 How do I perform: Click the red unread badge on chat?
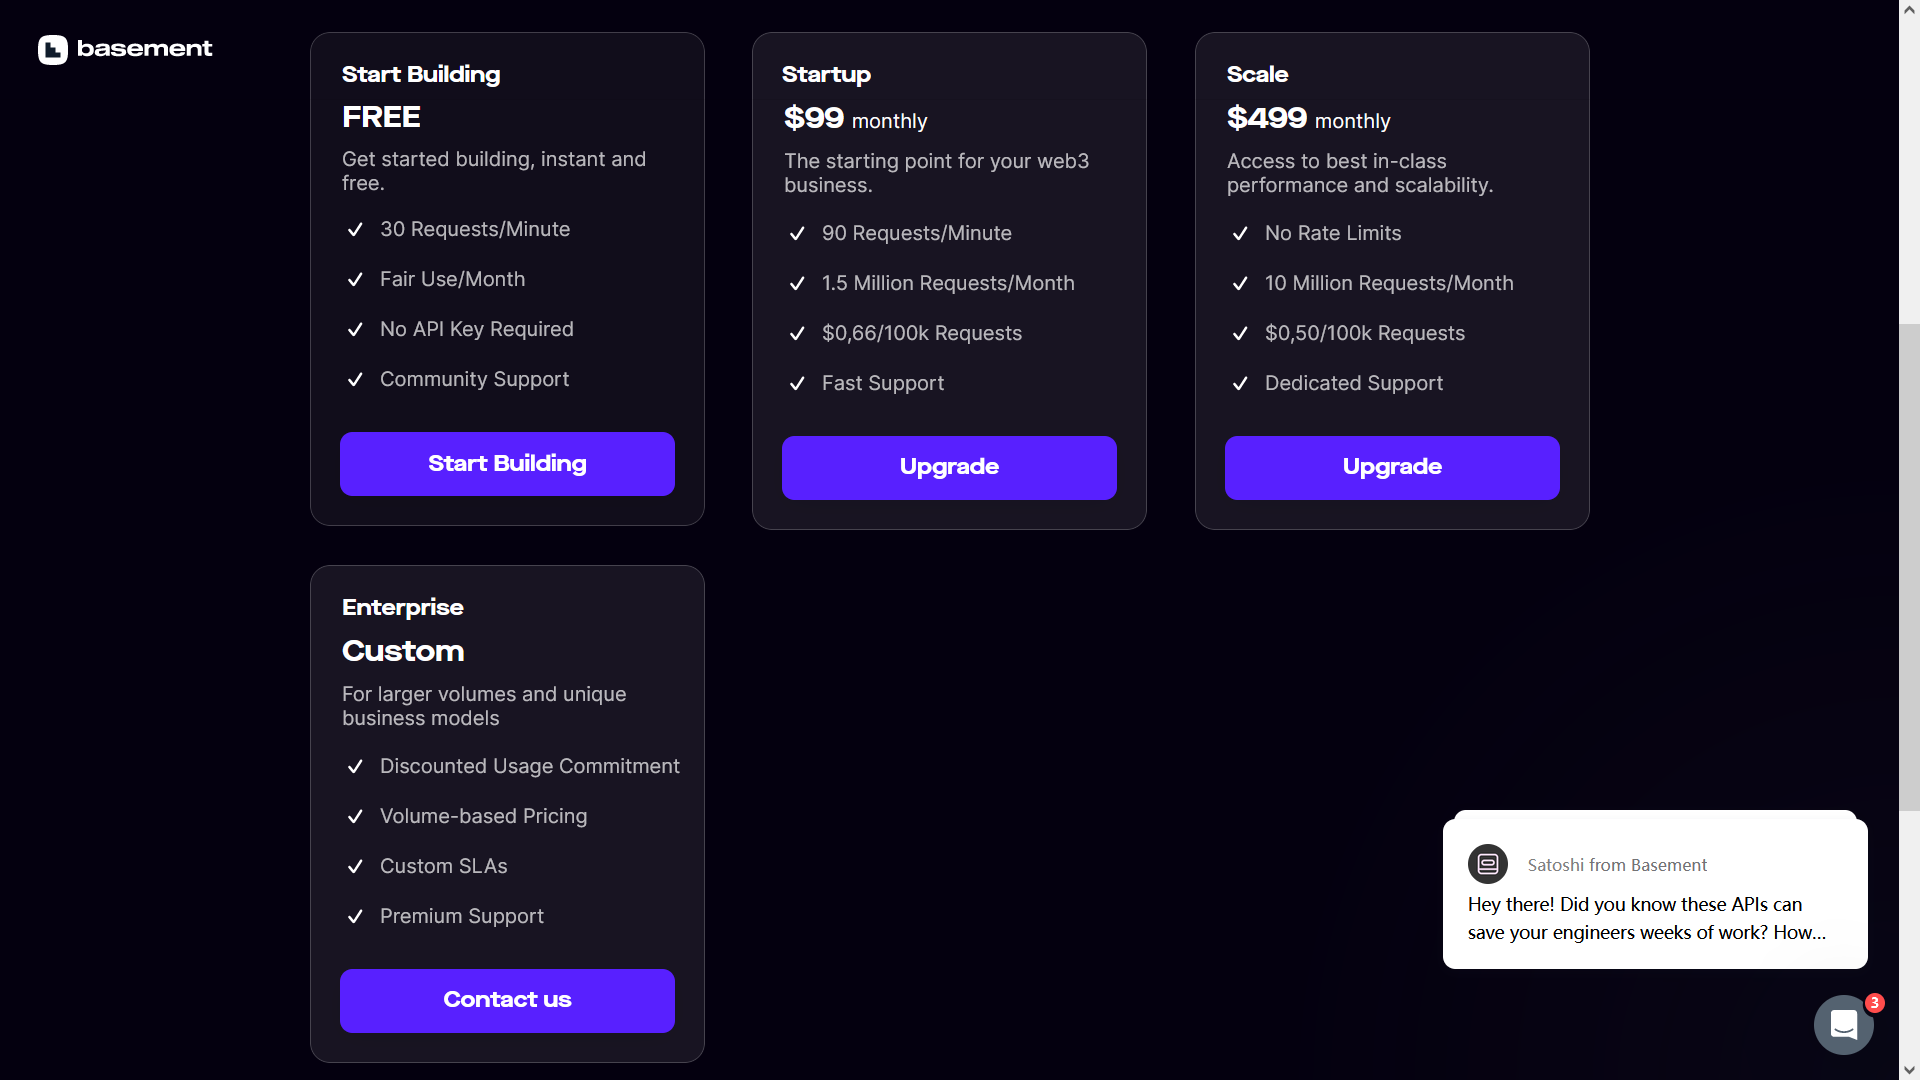pyautogui.click(x=1875, y=1002)
